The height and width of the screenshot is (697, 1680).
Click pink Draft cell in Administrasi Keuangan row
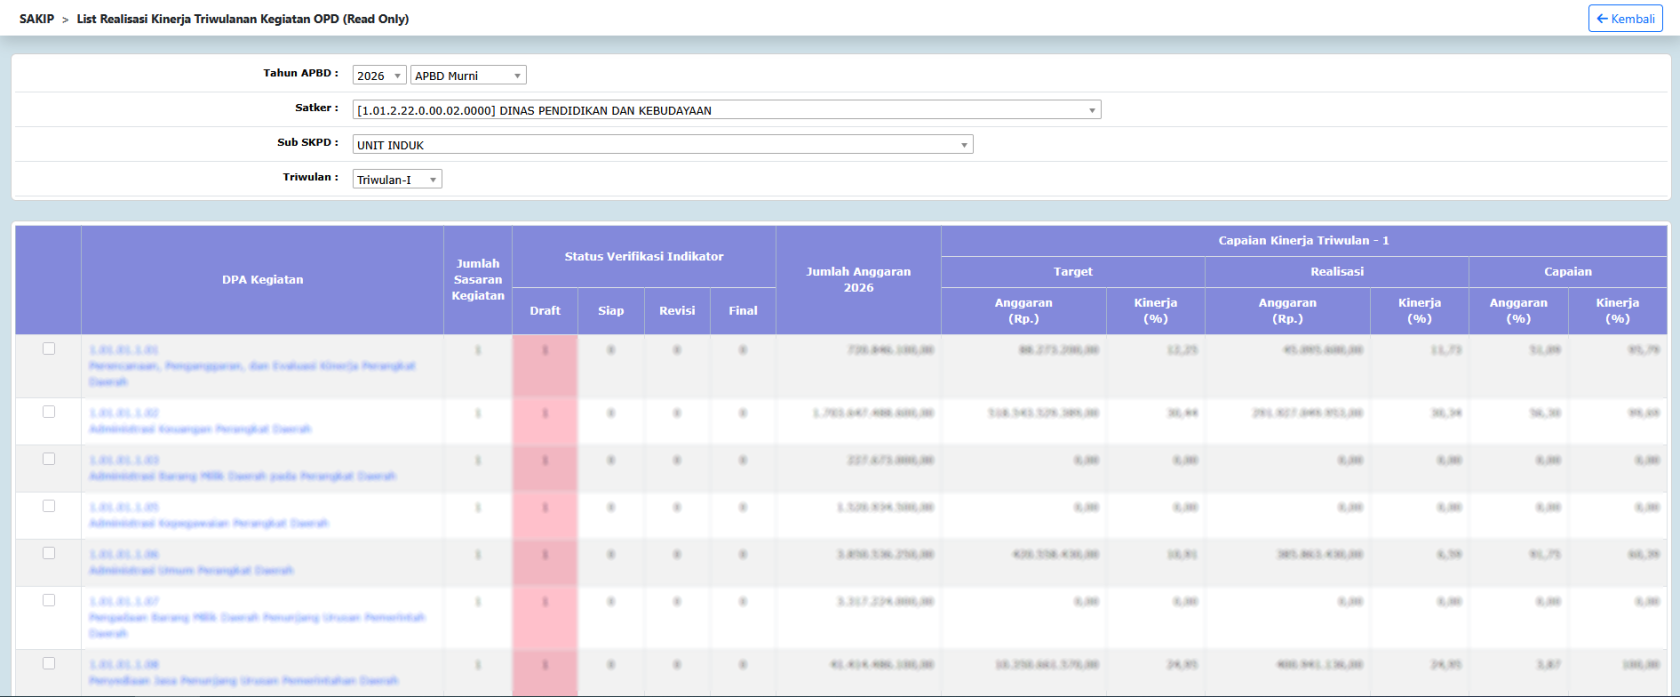pos(545,421)
